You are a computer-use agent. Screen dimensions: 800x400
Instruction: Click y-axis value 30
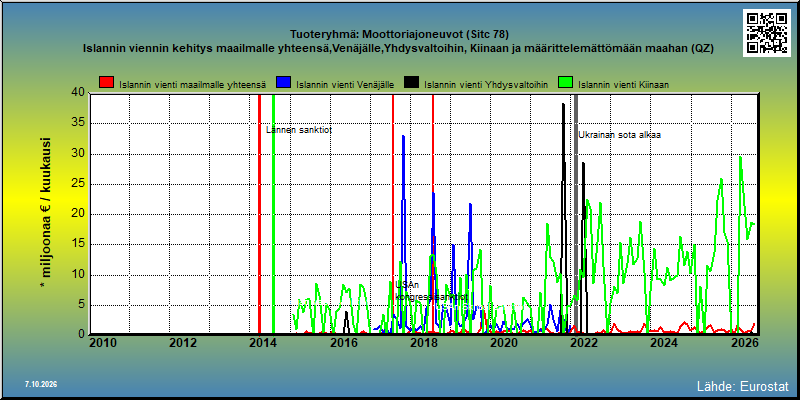click(78, 154)
